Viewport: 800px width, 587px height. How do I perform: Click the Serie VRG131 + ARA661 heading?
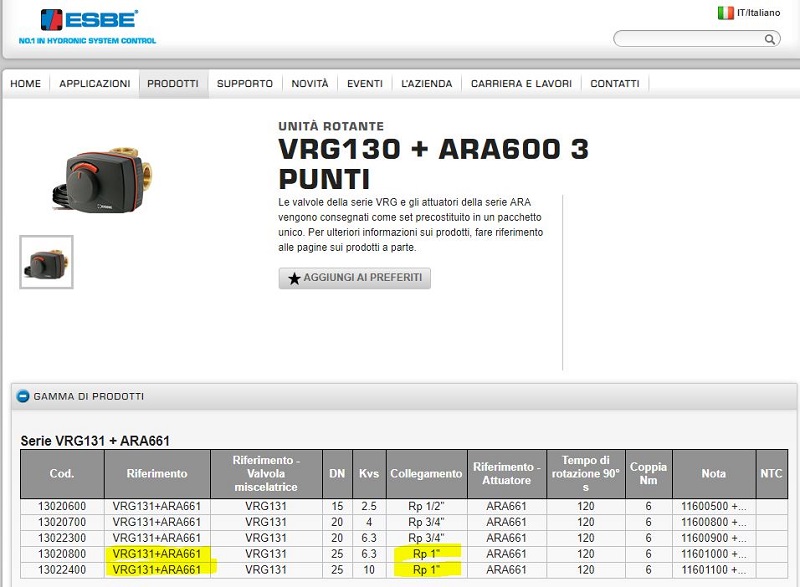coord(95,441)
